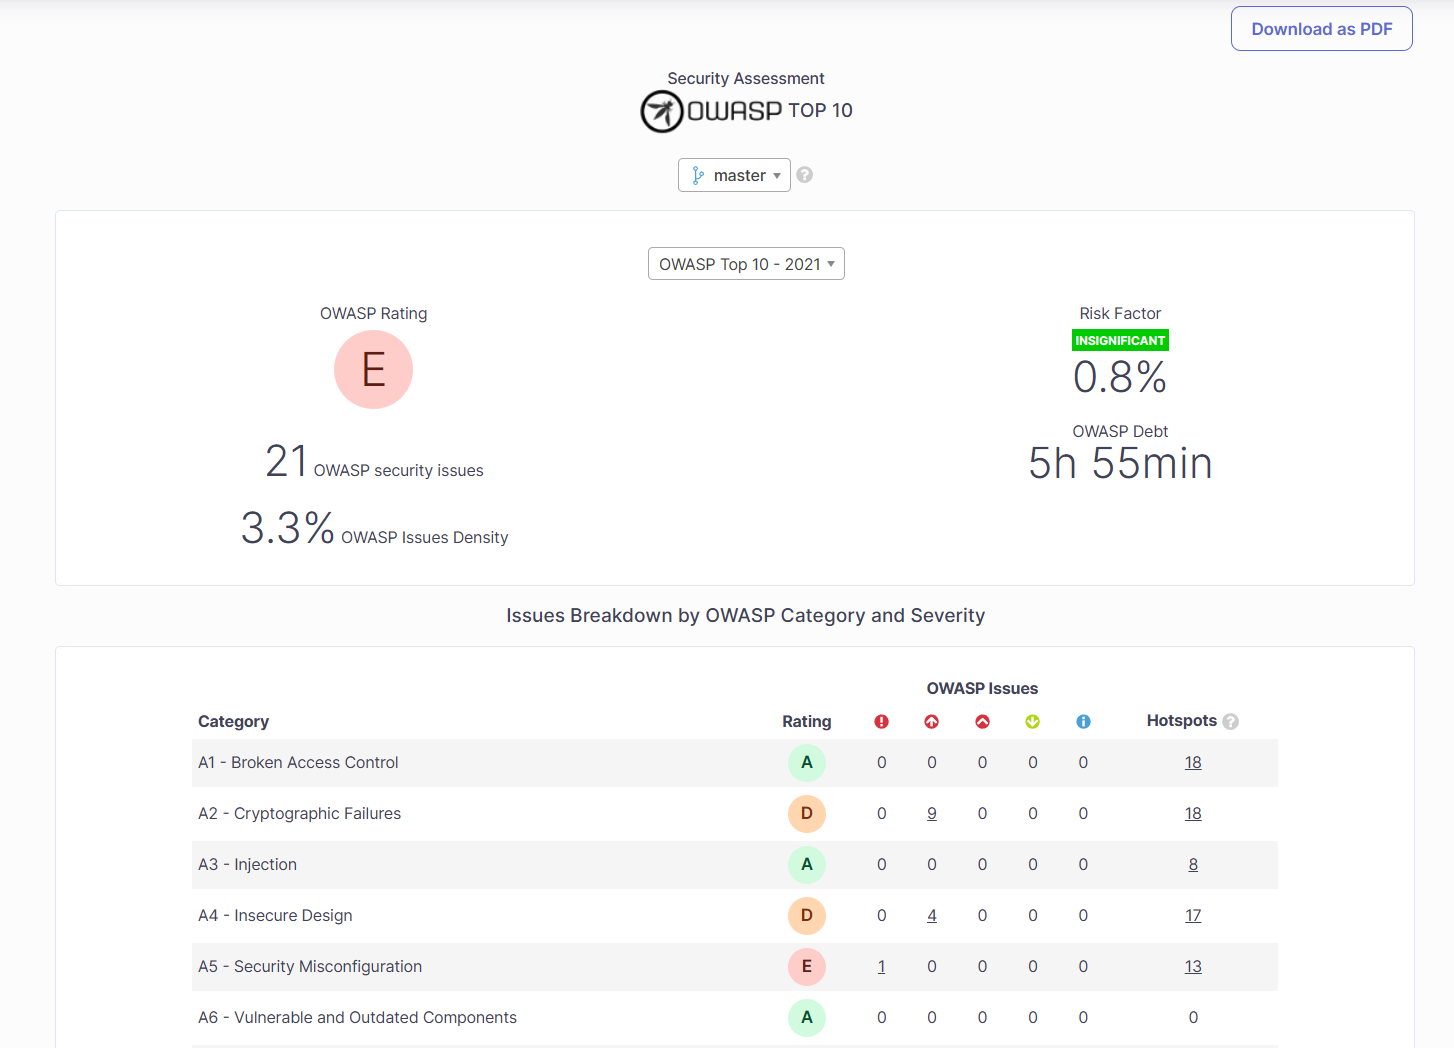
Task: Click the Hotspots help question icon
Action: click(x=1231, y=722)
